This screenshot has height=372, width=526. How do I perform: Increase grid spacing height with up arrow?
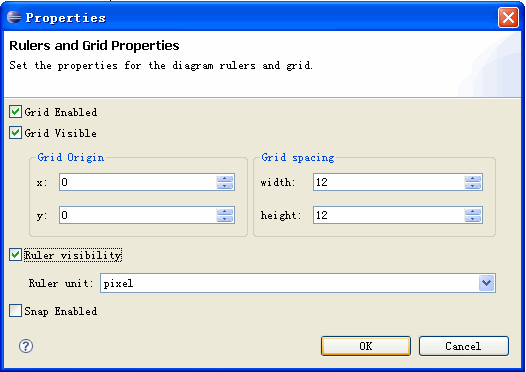473,211
